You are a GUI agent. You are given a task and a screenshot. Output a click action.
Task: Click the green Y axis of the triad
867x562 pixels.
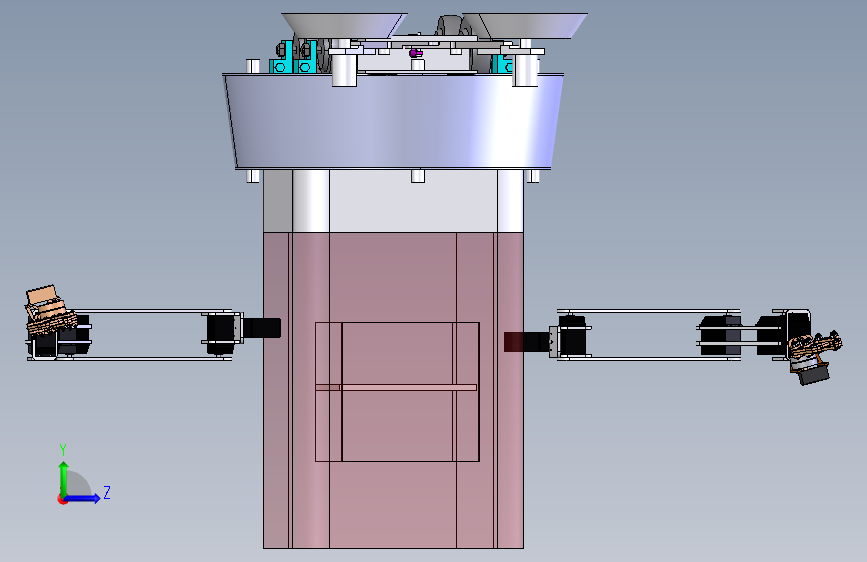tap(64, 478)
